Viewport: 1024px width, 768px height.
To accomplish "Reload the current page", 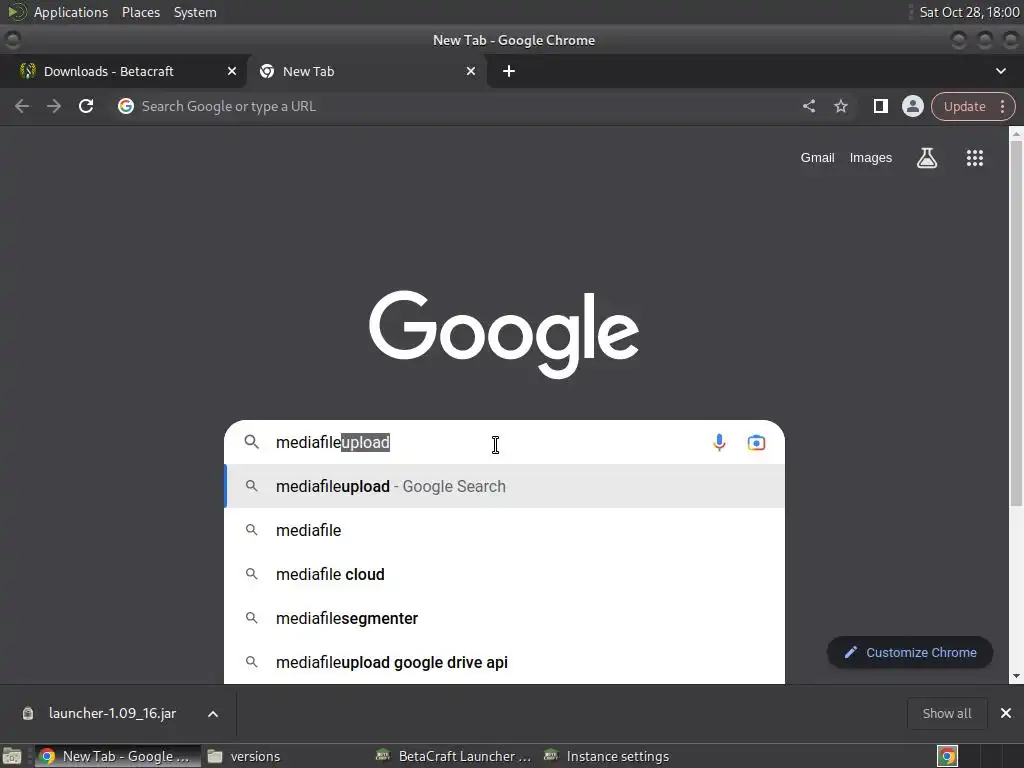I will point(86,106).
